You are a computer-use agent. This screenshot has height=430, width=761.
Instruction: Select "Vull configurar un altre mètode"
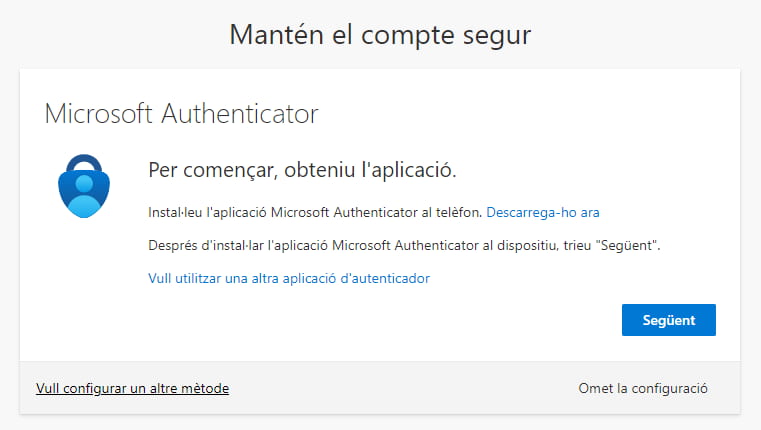tap(132, 388)
